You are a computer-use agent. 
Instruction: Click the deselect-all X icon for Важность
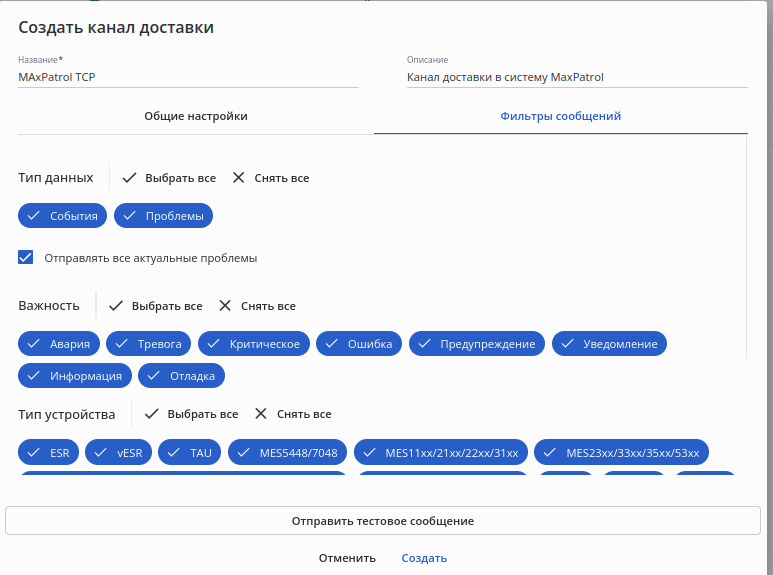pos(225,306)
